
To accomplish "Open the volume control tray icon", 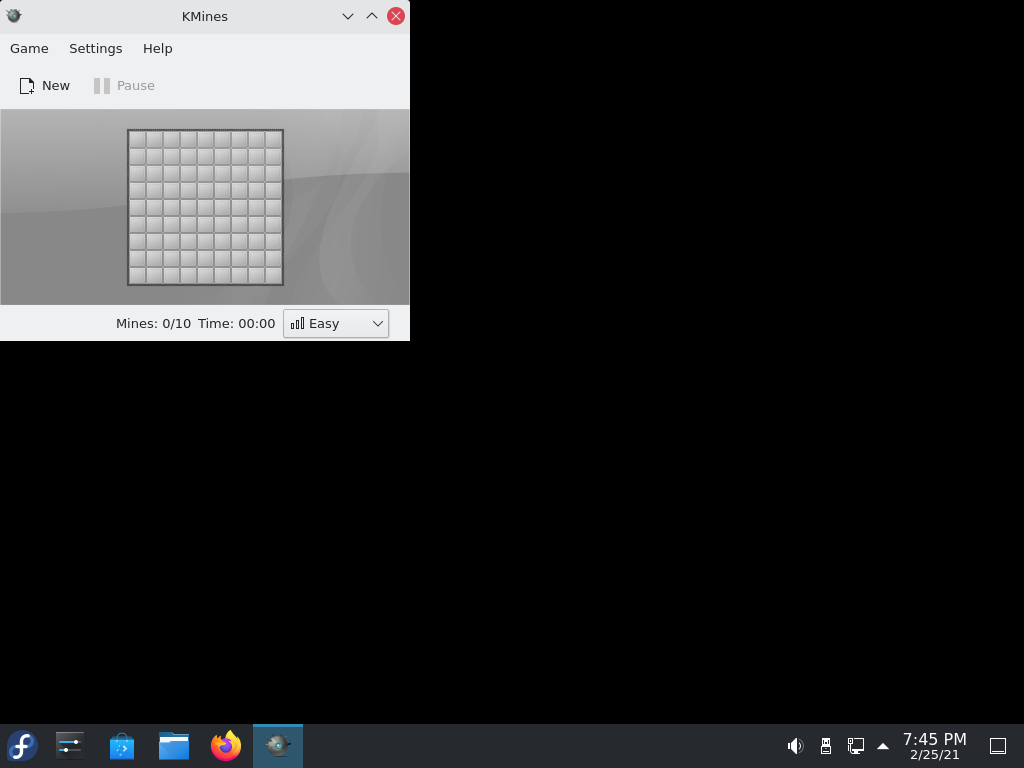I will (795, 746).
